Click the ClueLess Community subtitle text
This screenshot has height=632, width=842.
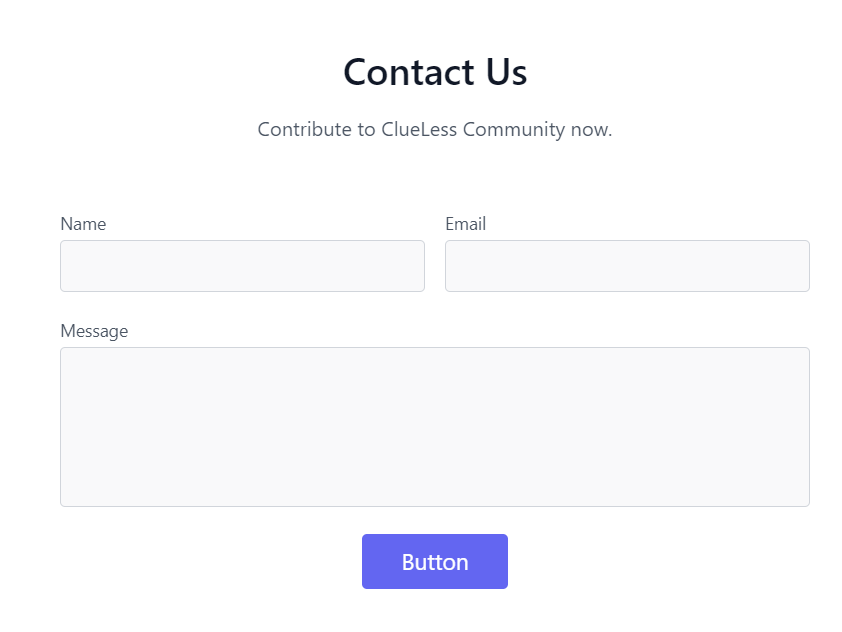pyautogui.click(x=435, y=129)
